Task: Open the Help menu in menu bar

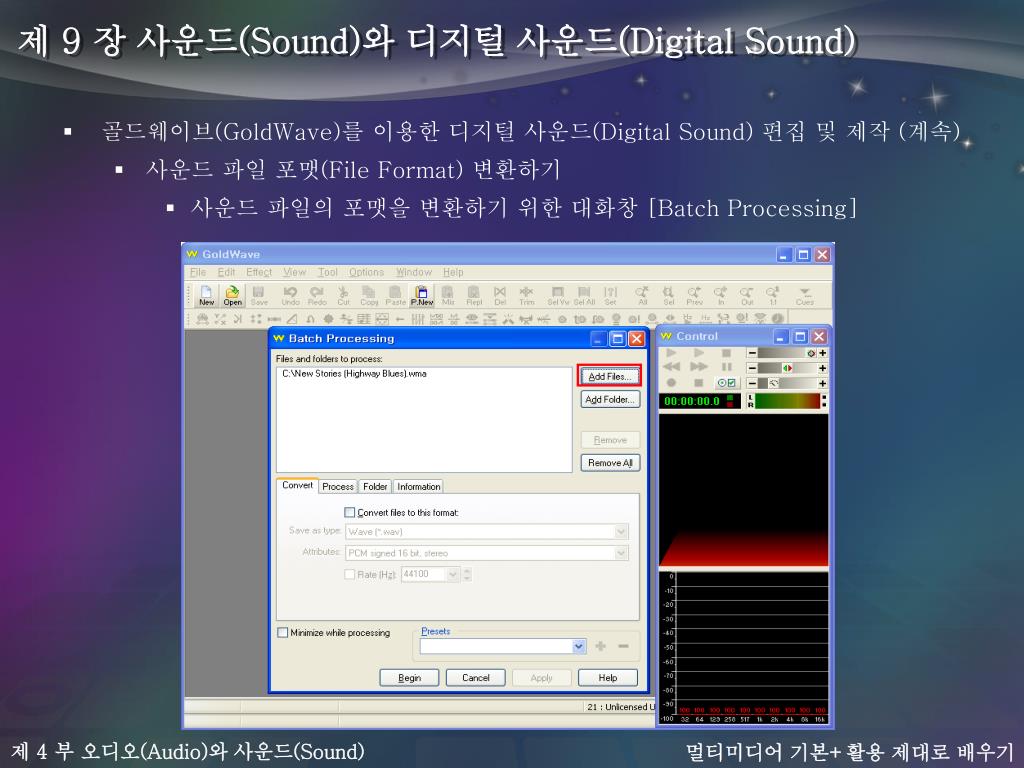Action: tap(453, 272)
